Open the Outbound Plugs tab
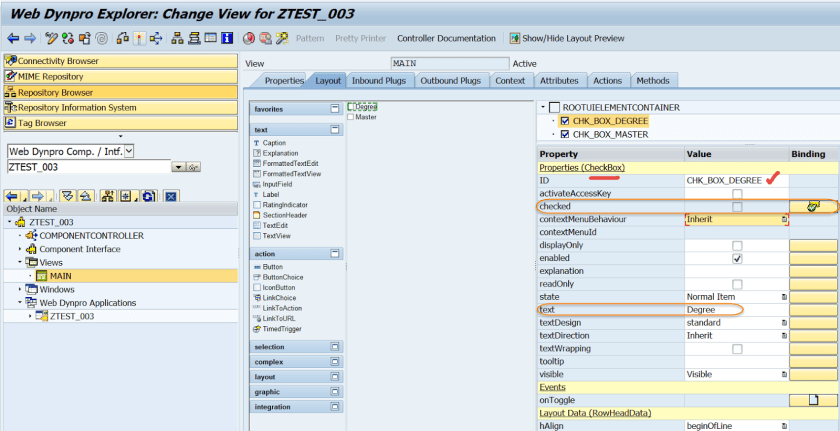 pyautogui.click(x=451, y=80)
